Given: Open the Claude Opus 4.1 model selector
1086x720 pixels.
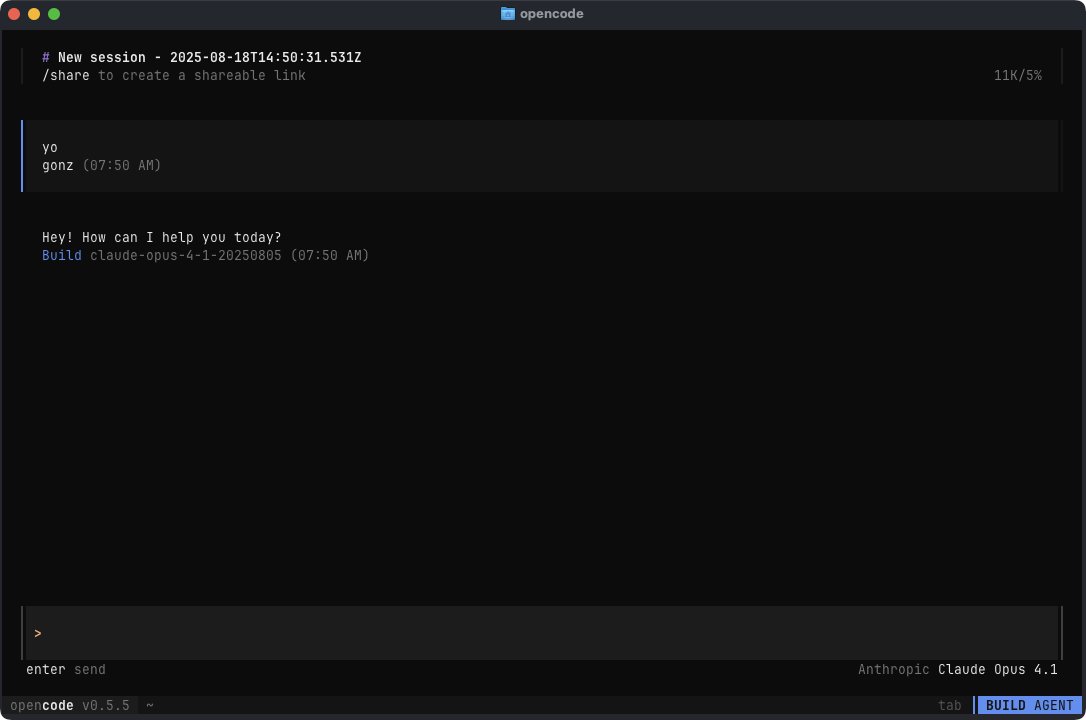Looking at the screenshot, I should (998, 669).
